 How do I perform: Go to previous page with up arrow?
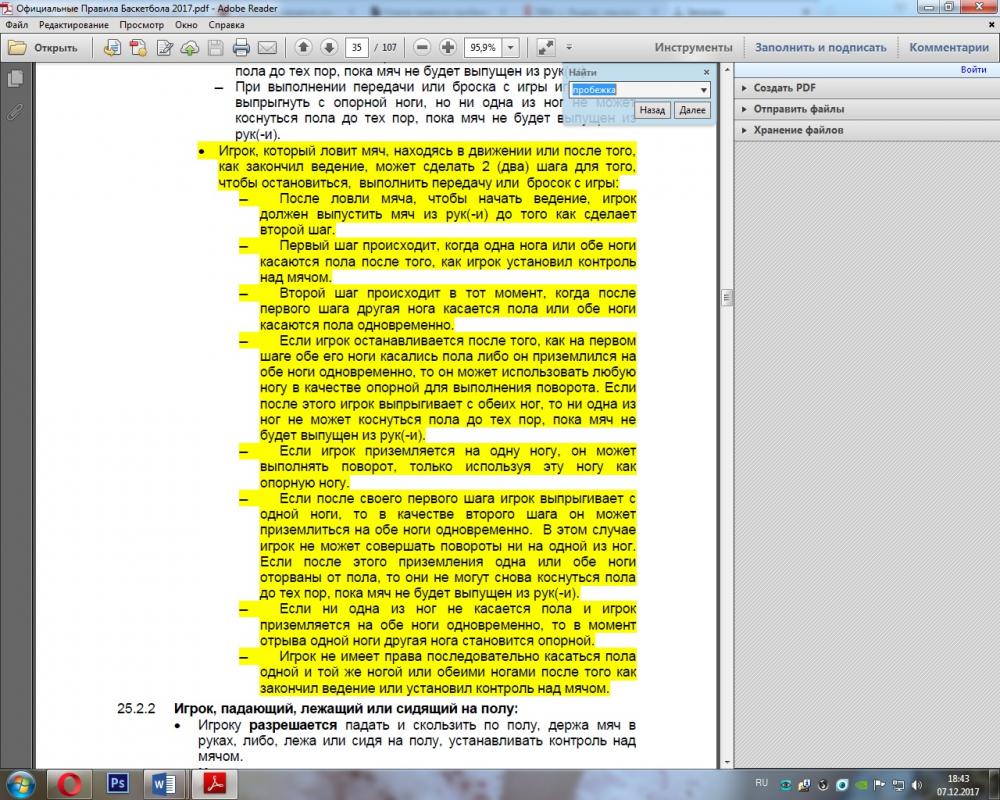coord(304,47)
